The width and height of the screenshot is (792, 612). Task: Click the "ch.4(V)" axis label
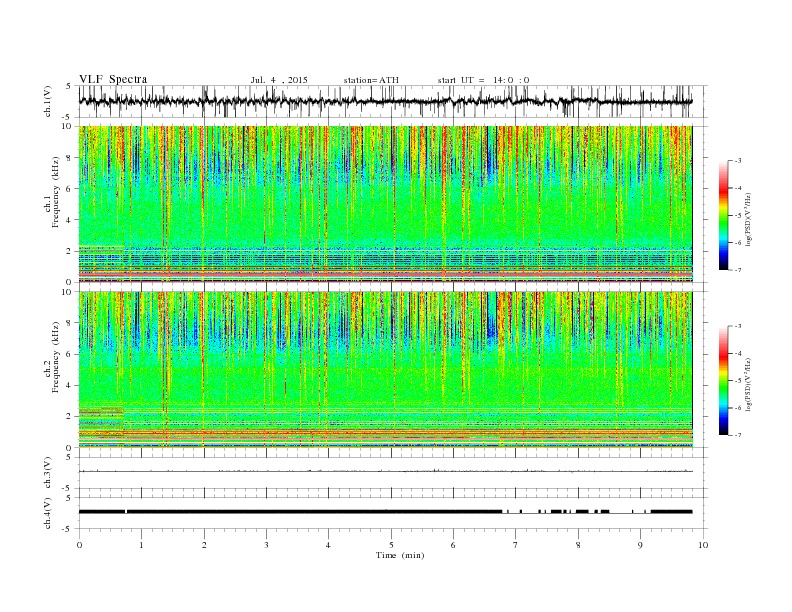pos(48,513)
